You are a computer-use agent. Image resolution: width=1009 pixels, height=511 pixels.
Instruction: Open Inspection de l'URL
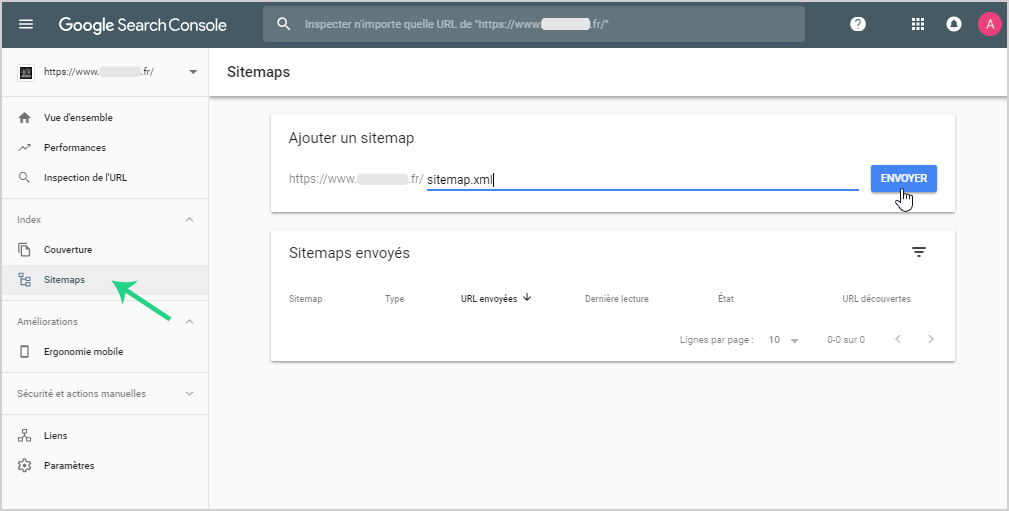click(x=85, y=178)
